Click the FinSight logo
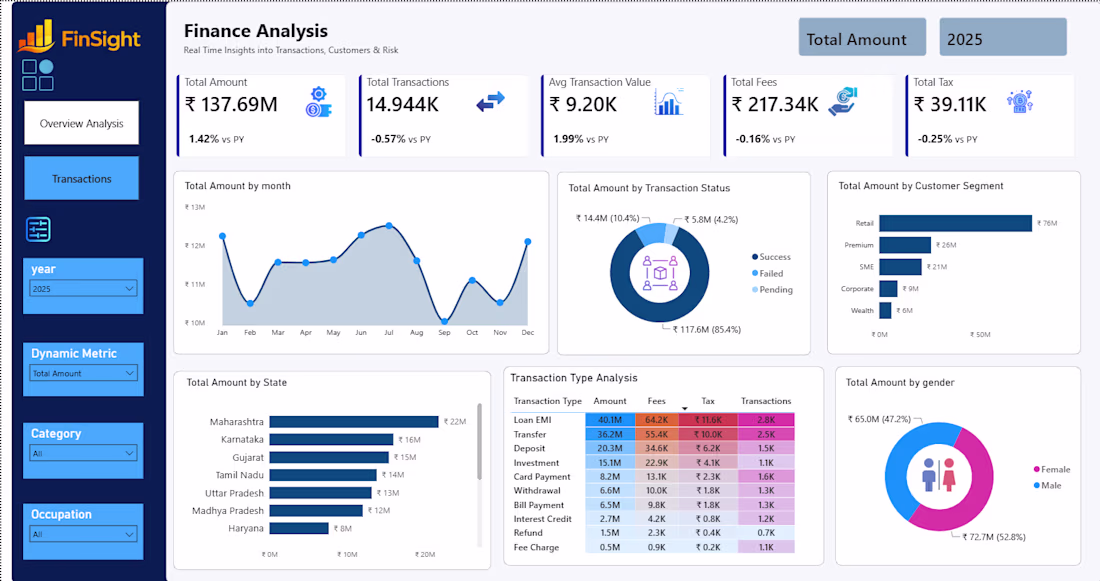The image size is (1100, 581). (x=79, y=36)
